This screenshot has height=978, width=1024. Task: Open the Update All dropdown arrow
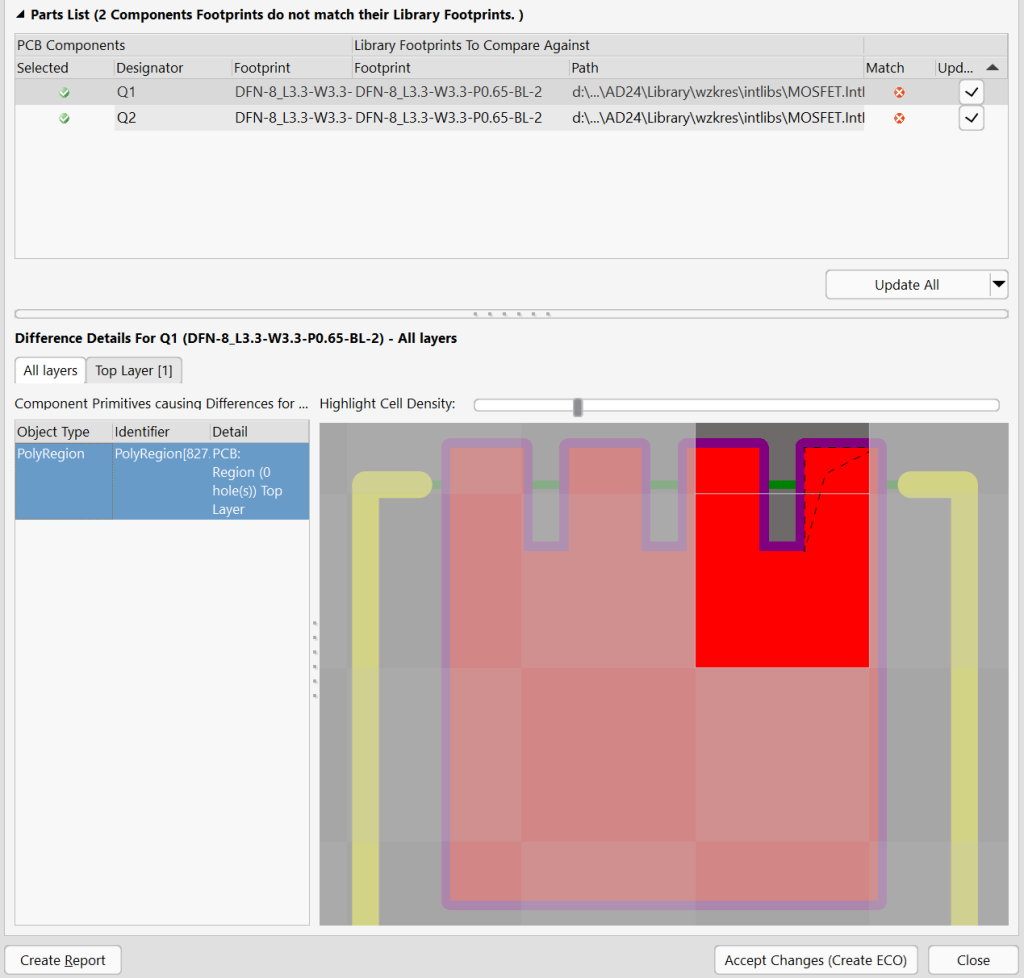point(998,285)
